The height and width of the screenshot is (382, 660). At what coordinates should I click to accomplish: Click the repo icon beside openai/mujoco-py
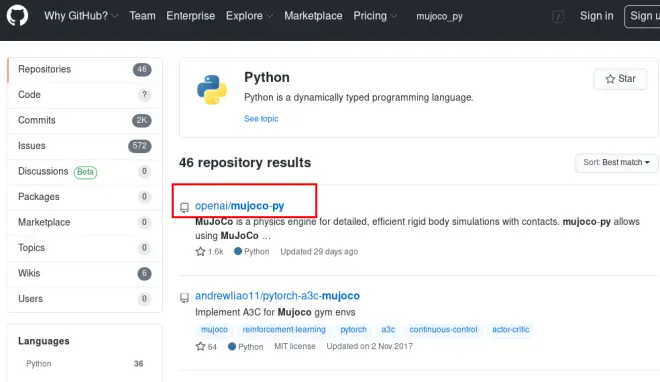(184, 207)
